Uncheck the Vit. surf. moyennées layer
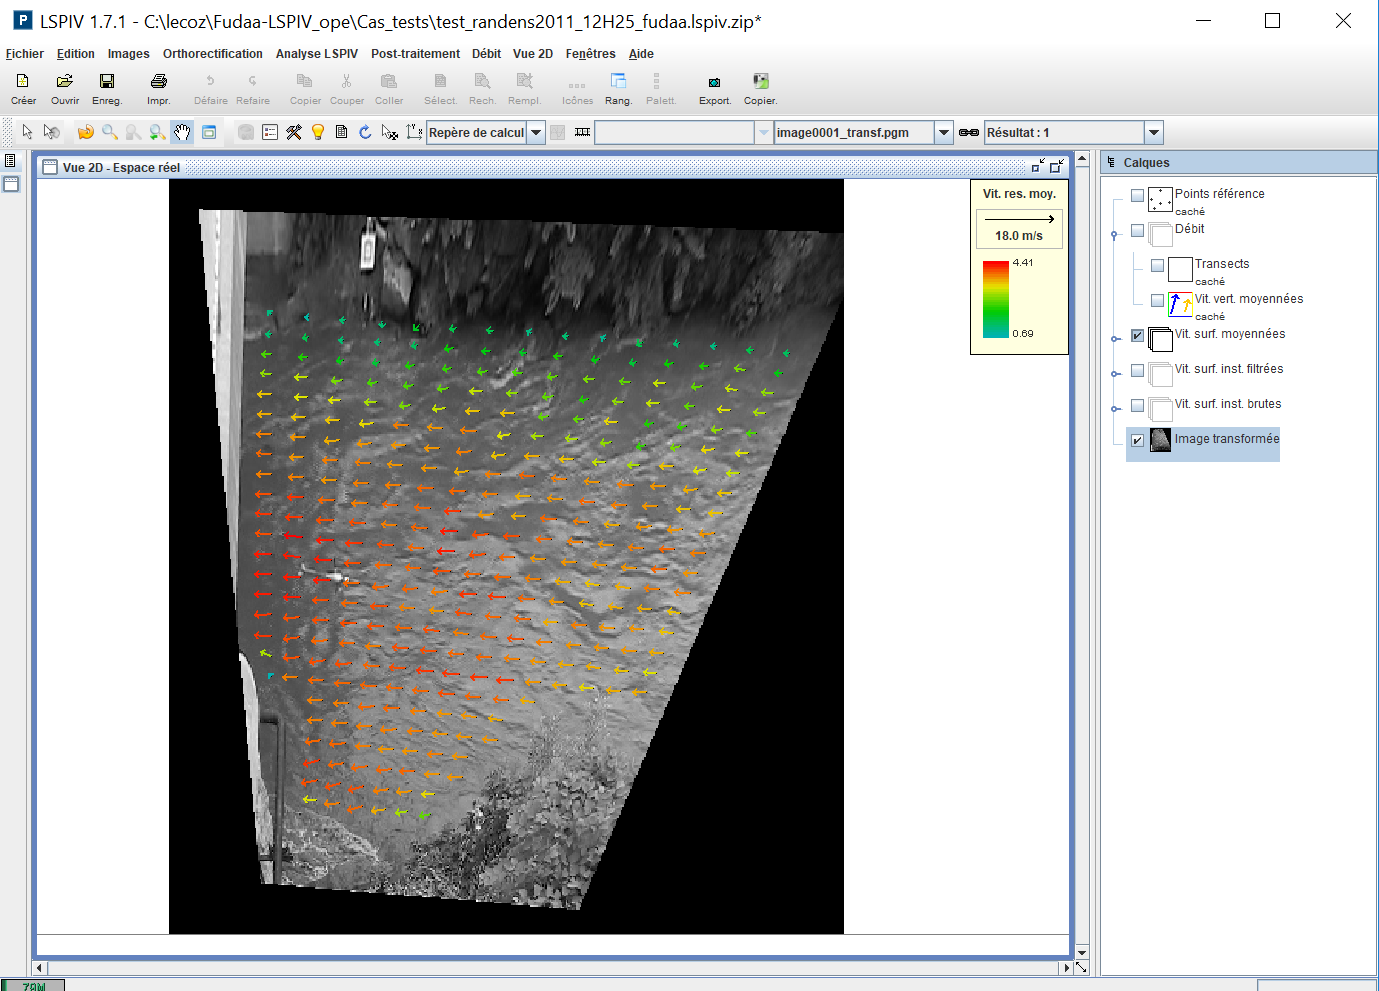 point(1137,335)
